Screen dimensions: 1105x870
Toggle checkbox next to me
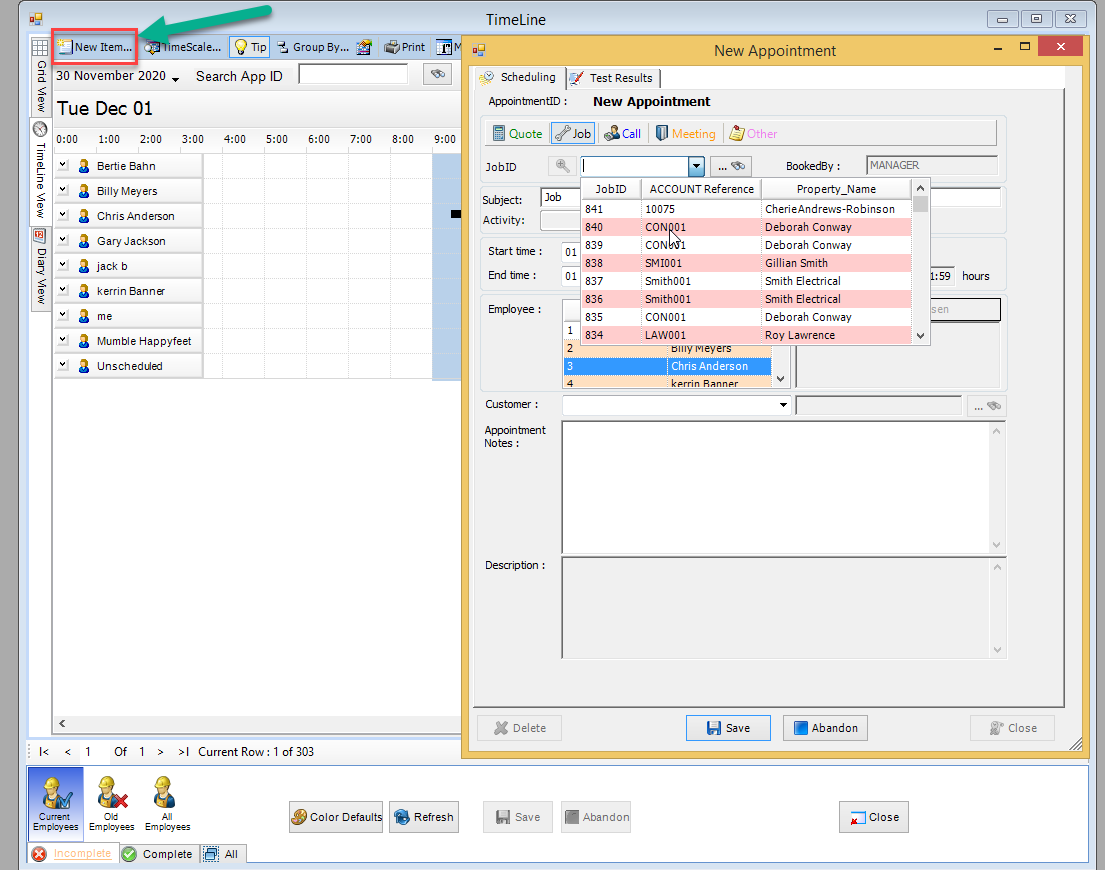(x=63, y=315)
